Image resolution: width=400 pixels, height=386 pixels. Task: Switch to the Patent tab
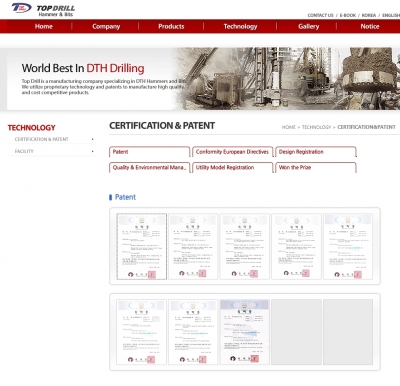[x=149, y=152]
